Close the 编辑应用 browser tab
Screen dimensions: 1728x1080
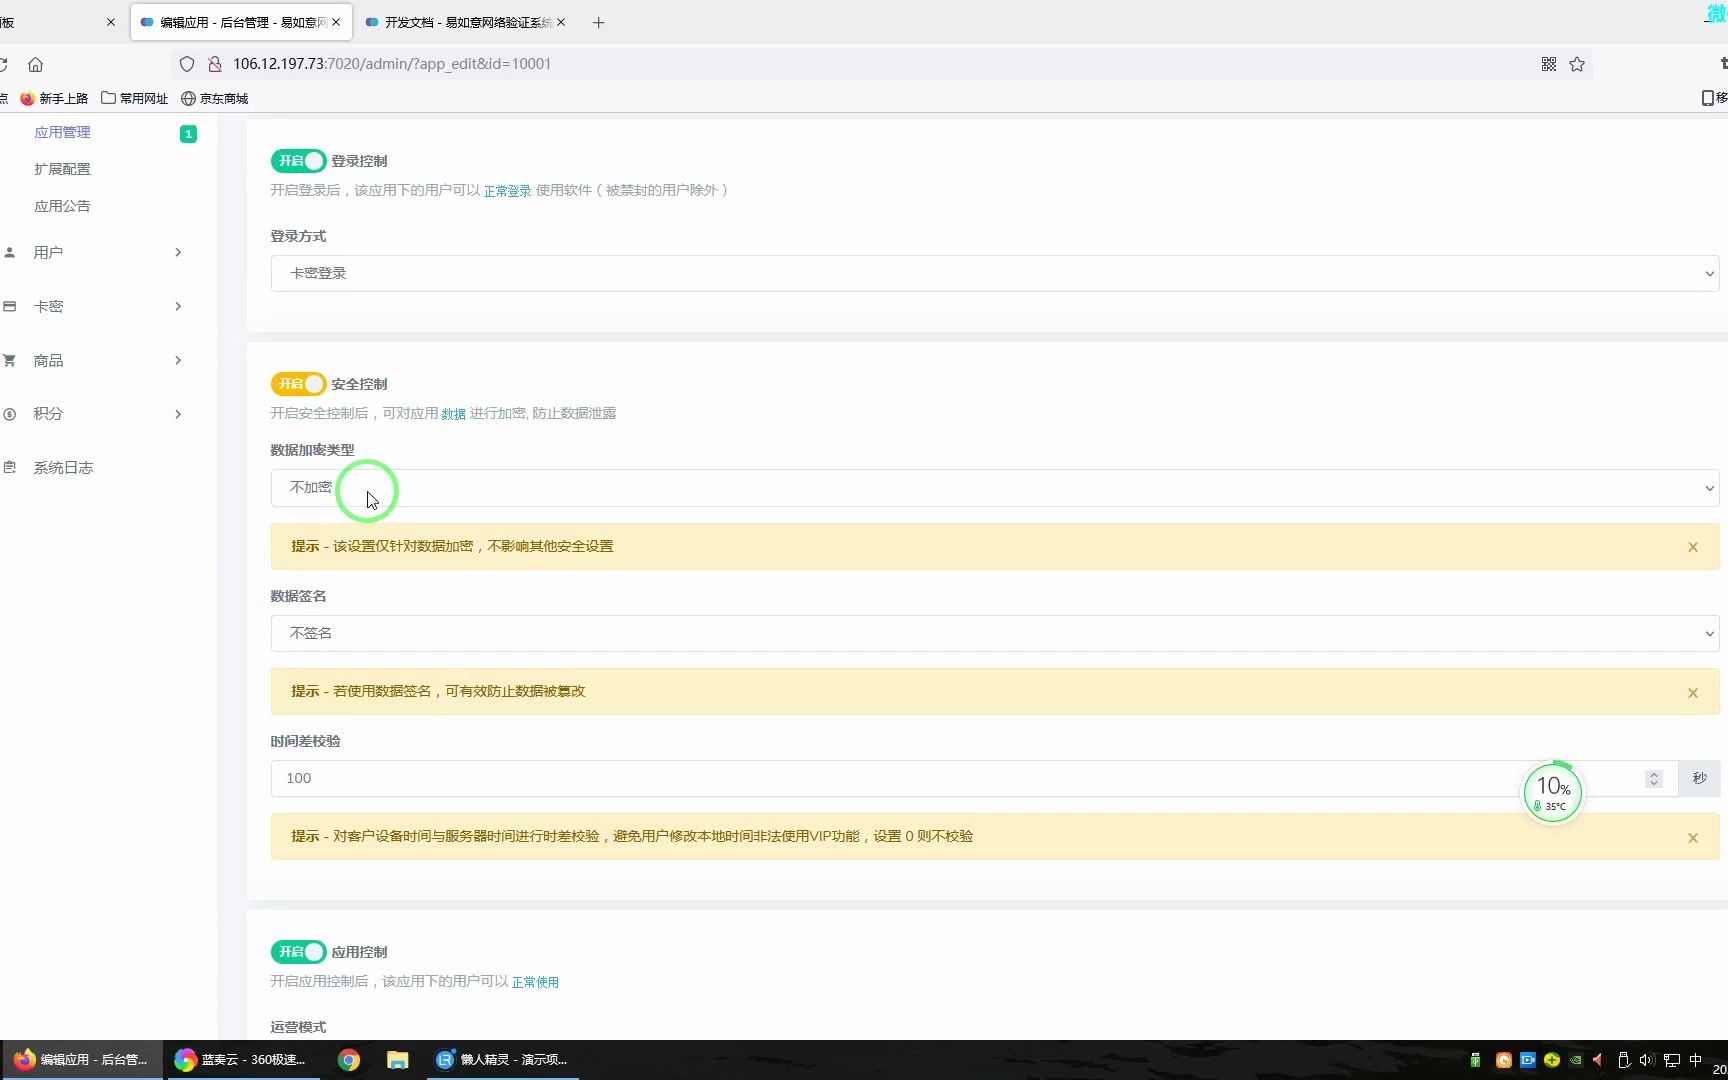[336, 22]
